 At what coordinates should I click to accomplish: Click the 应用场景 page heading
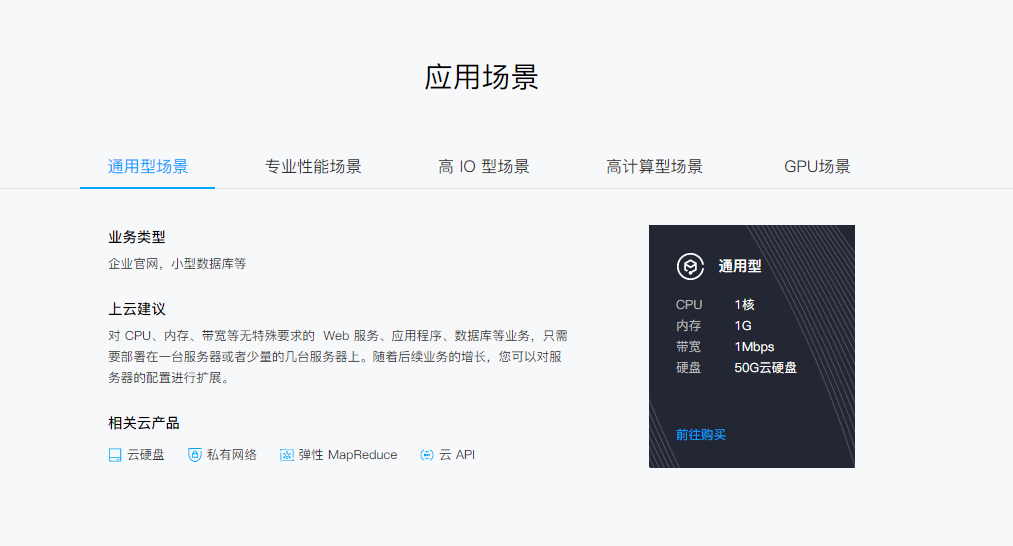(x=481, y=77)
